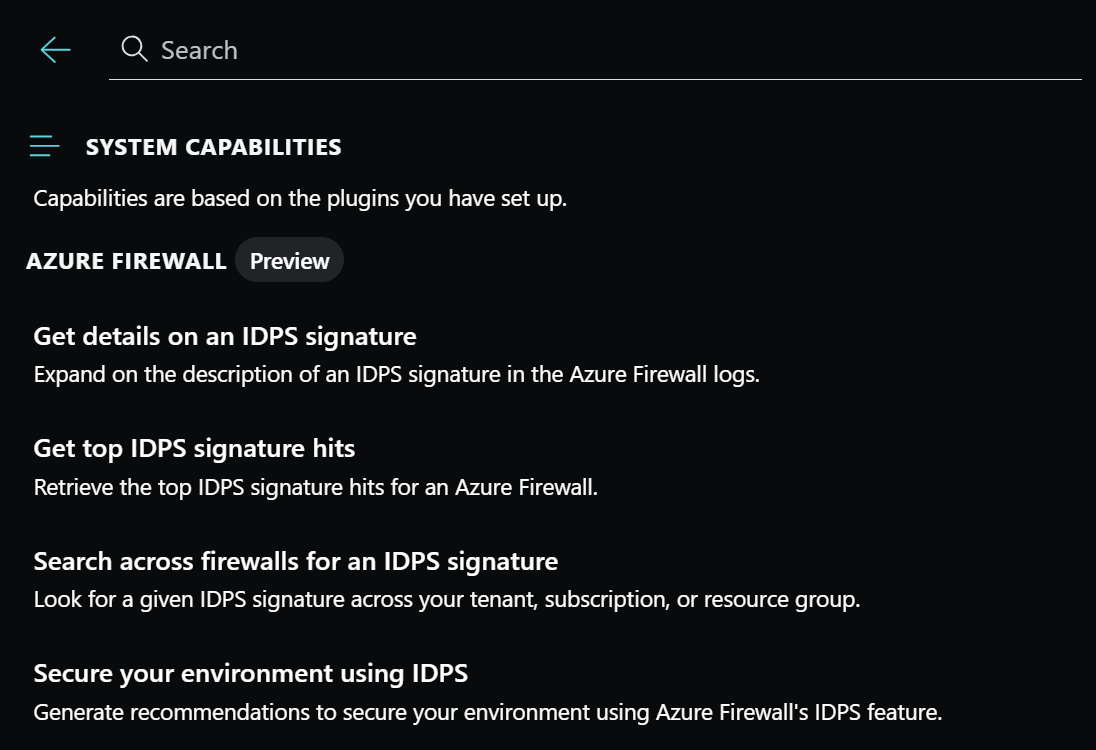
Task: Click the Preview badge beside Azure Firewall
Action: pyautogui.click(x=289, y=261)
